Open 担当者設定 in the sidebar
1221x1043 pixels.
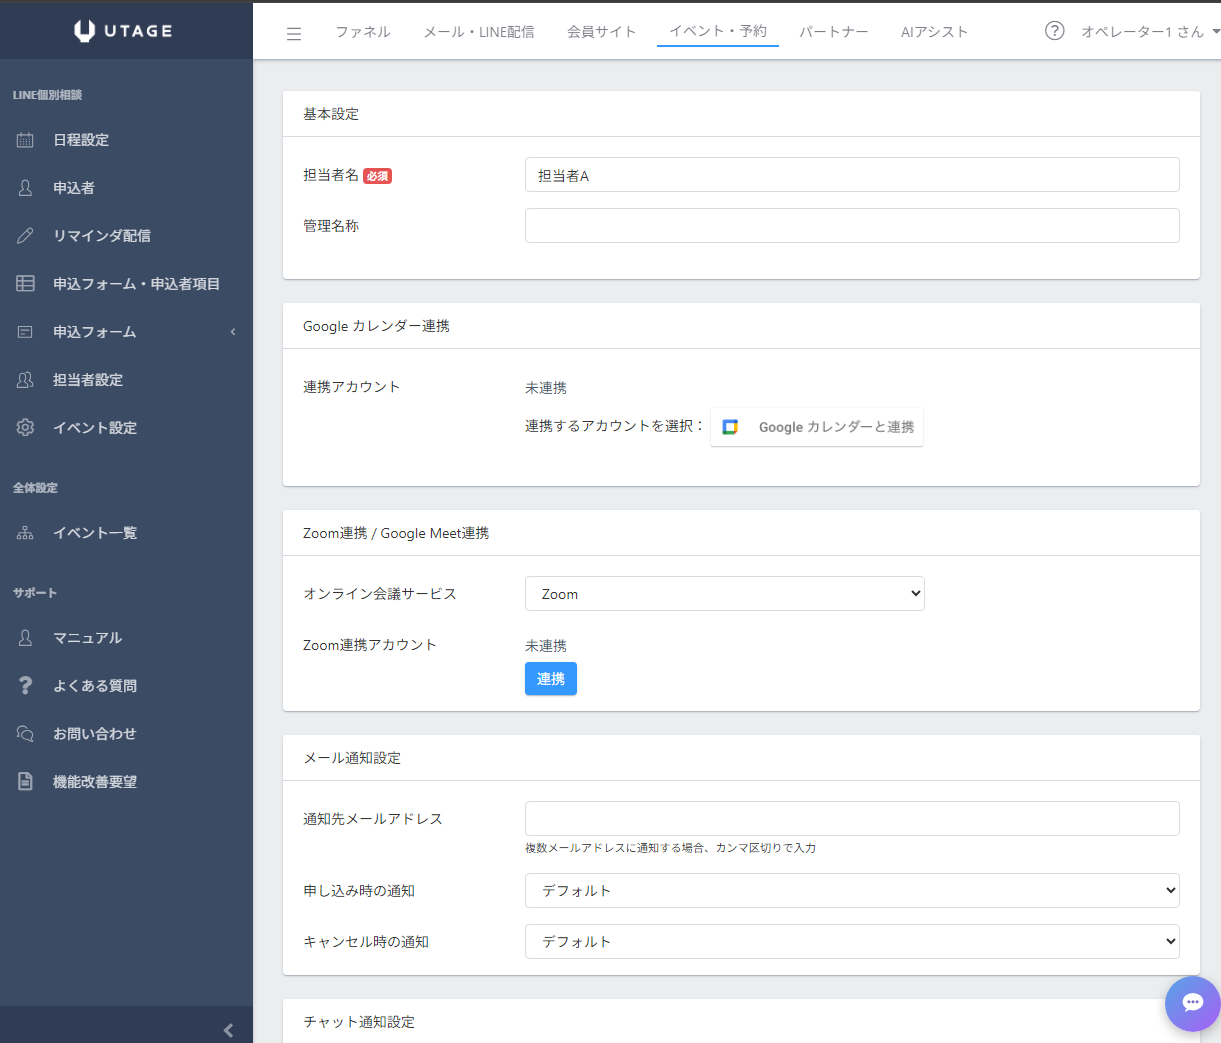tap(88, 380)
